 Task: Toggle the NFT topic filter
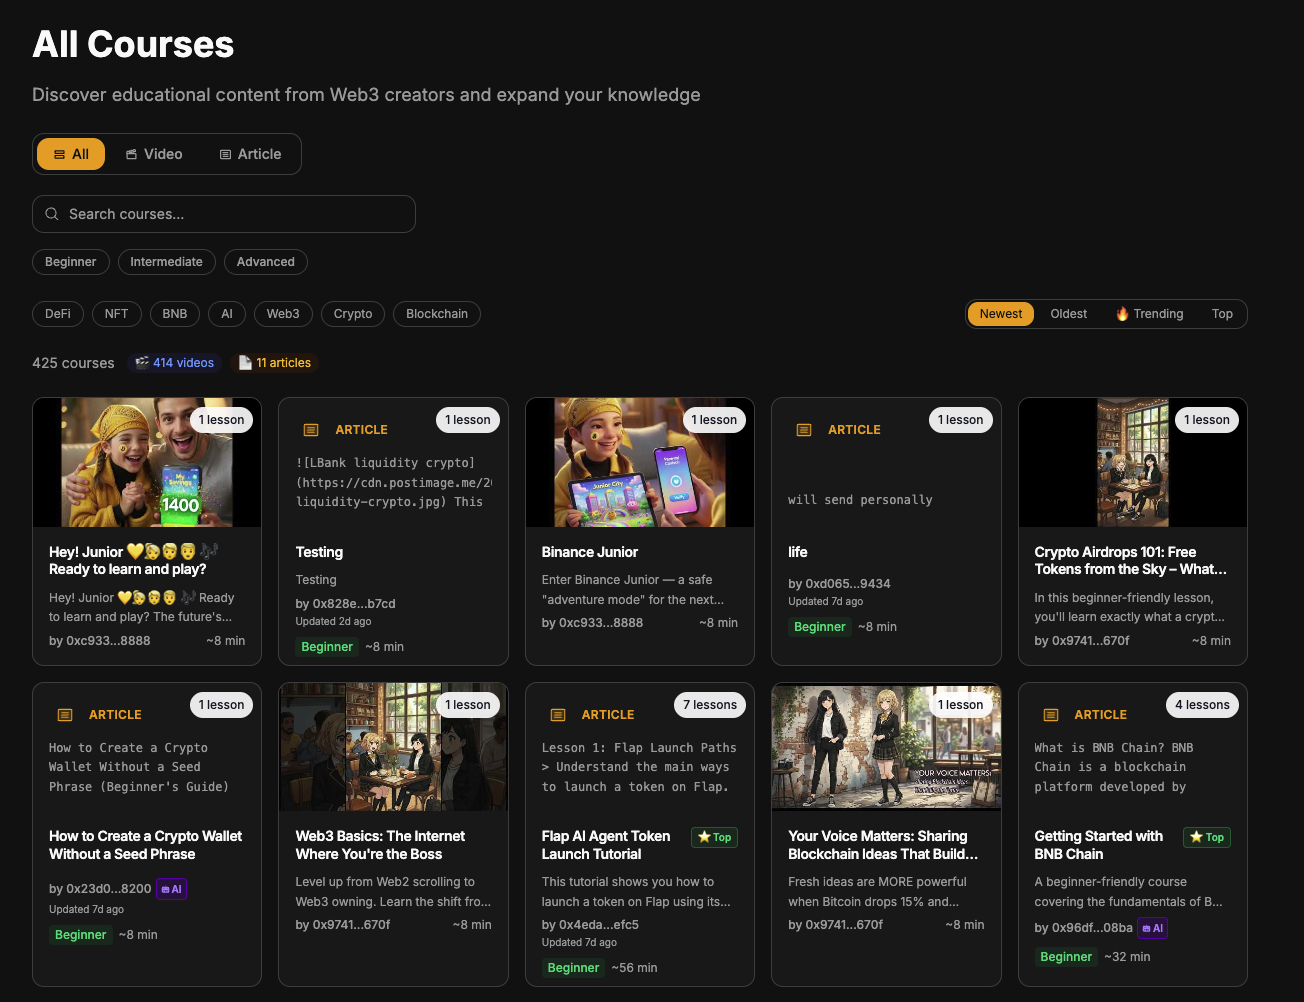coord(117,314)
